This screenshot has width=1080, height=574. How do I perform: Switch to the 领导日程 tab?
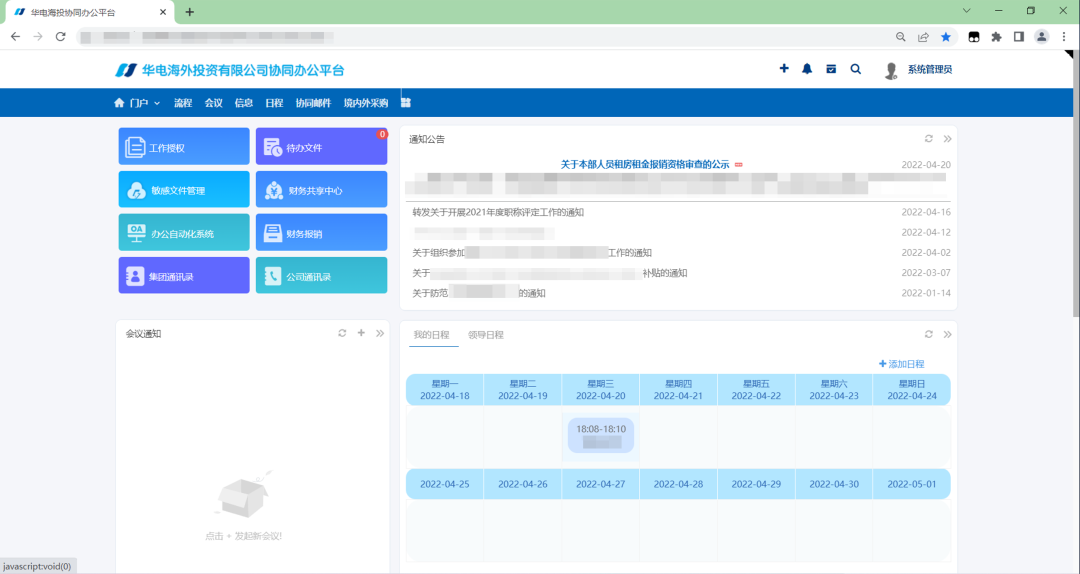486,335
